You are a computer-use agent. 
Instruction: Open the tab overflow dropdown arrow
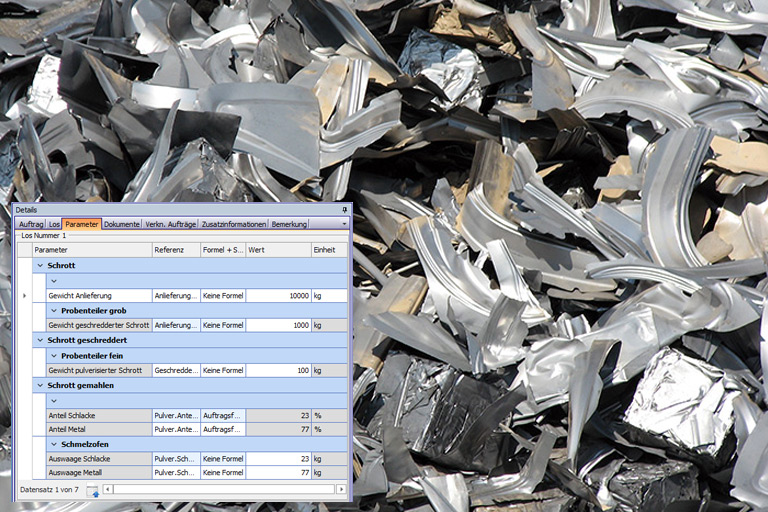[x=345, y=224]
